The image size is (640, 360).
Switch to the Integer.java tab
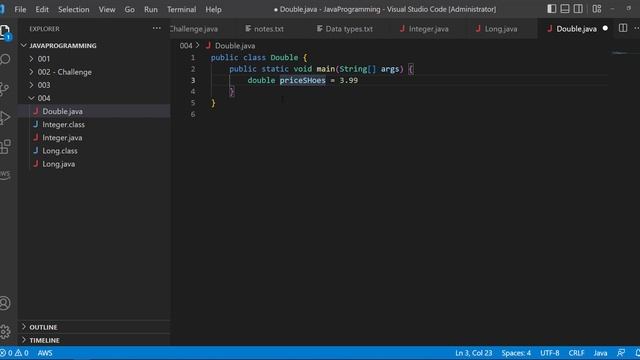pos(428,29)
